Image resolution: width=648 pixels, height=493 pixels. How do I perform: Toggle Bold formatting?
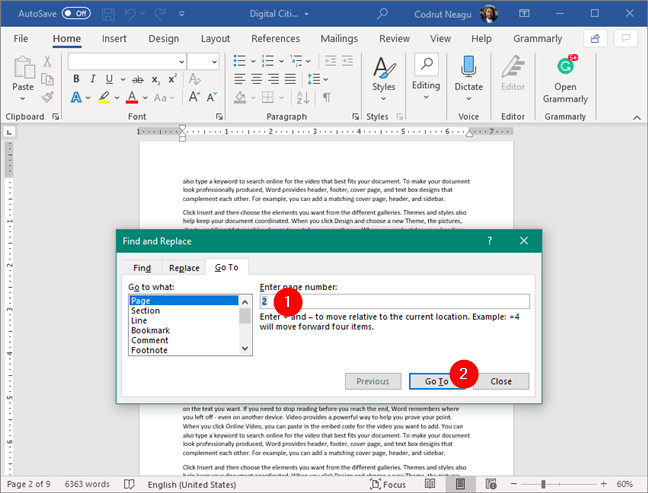[x=76, y=79]
